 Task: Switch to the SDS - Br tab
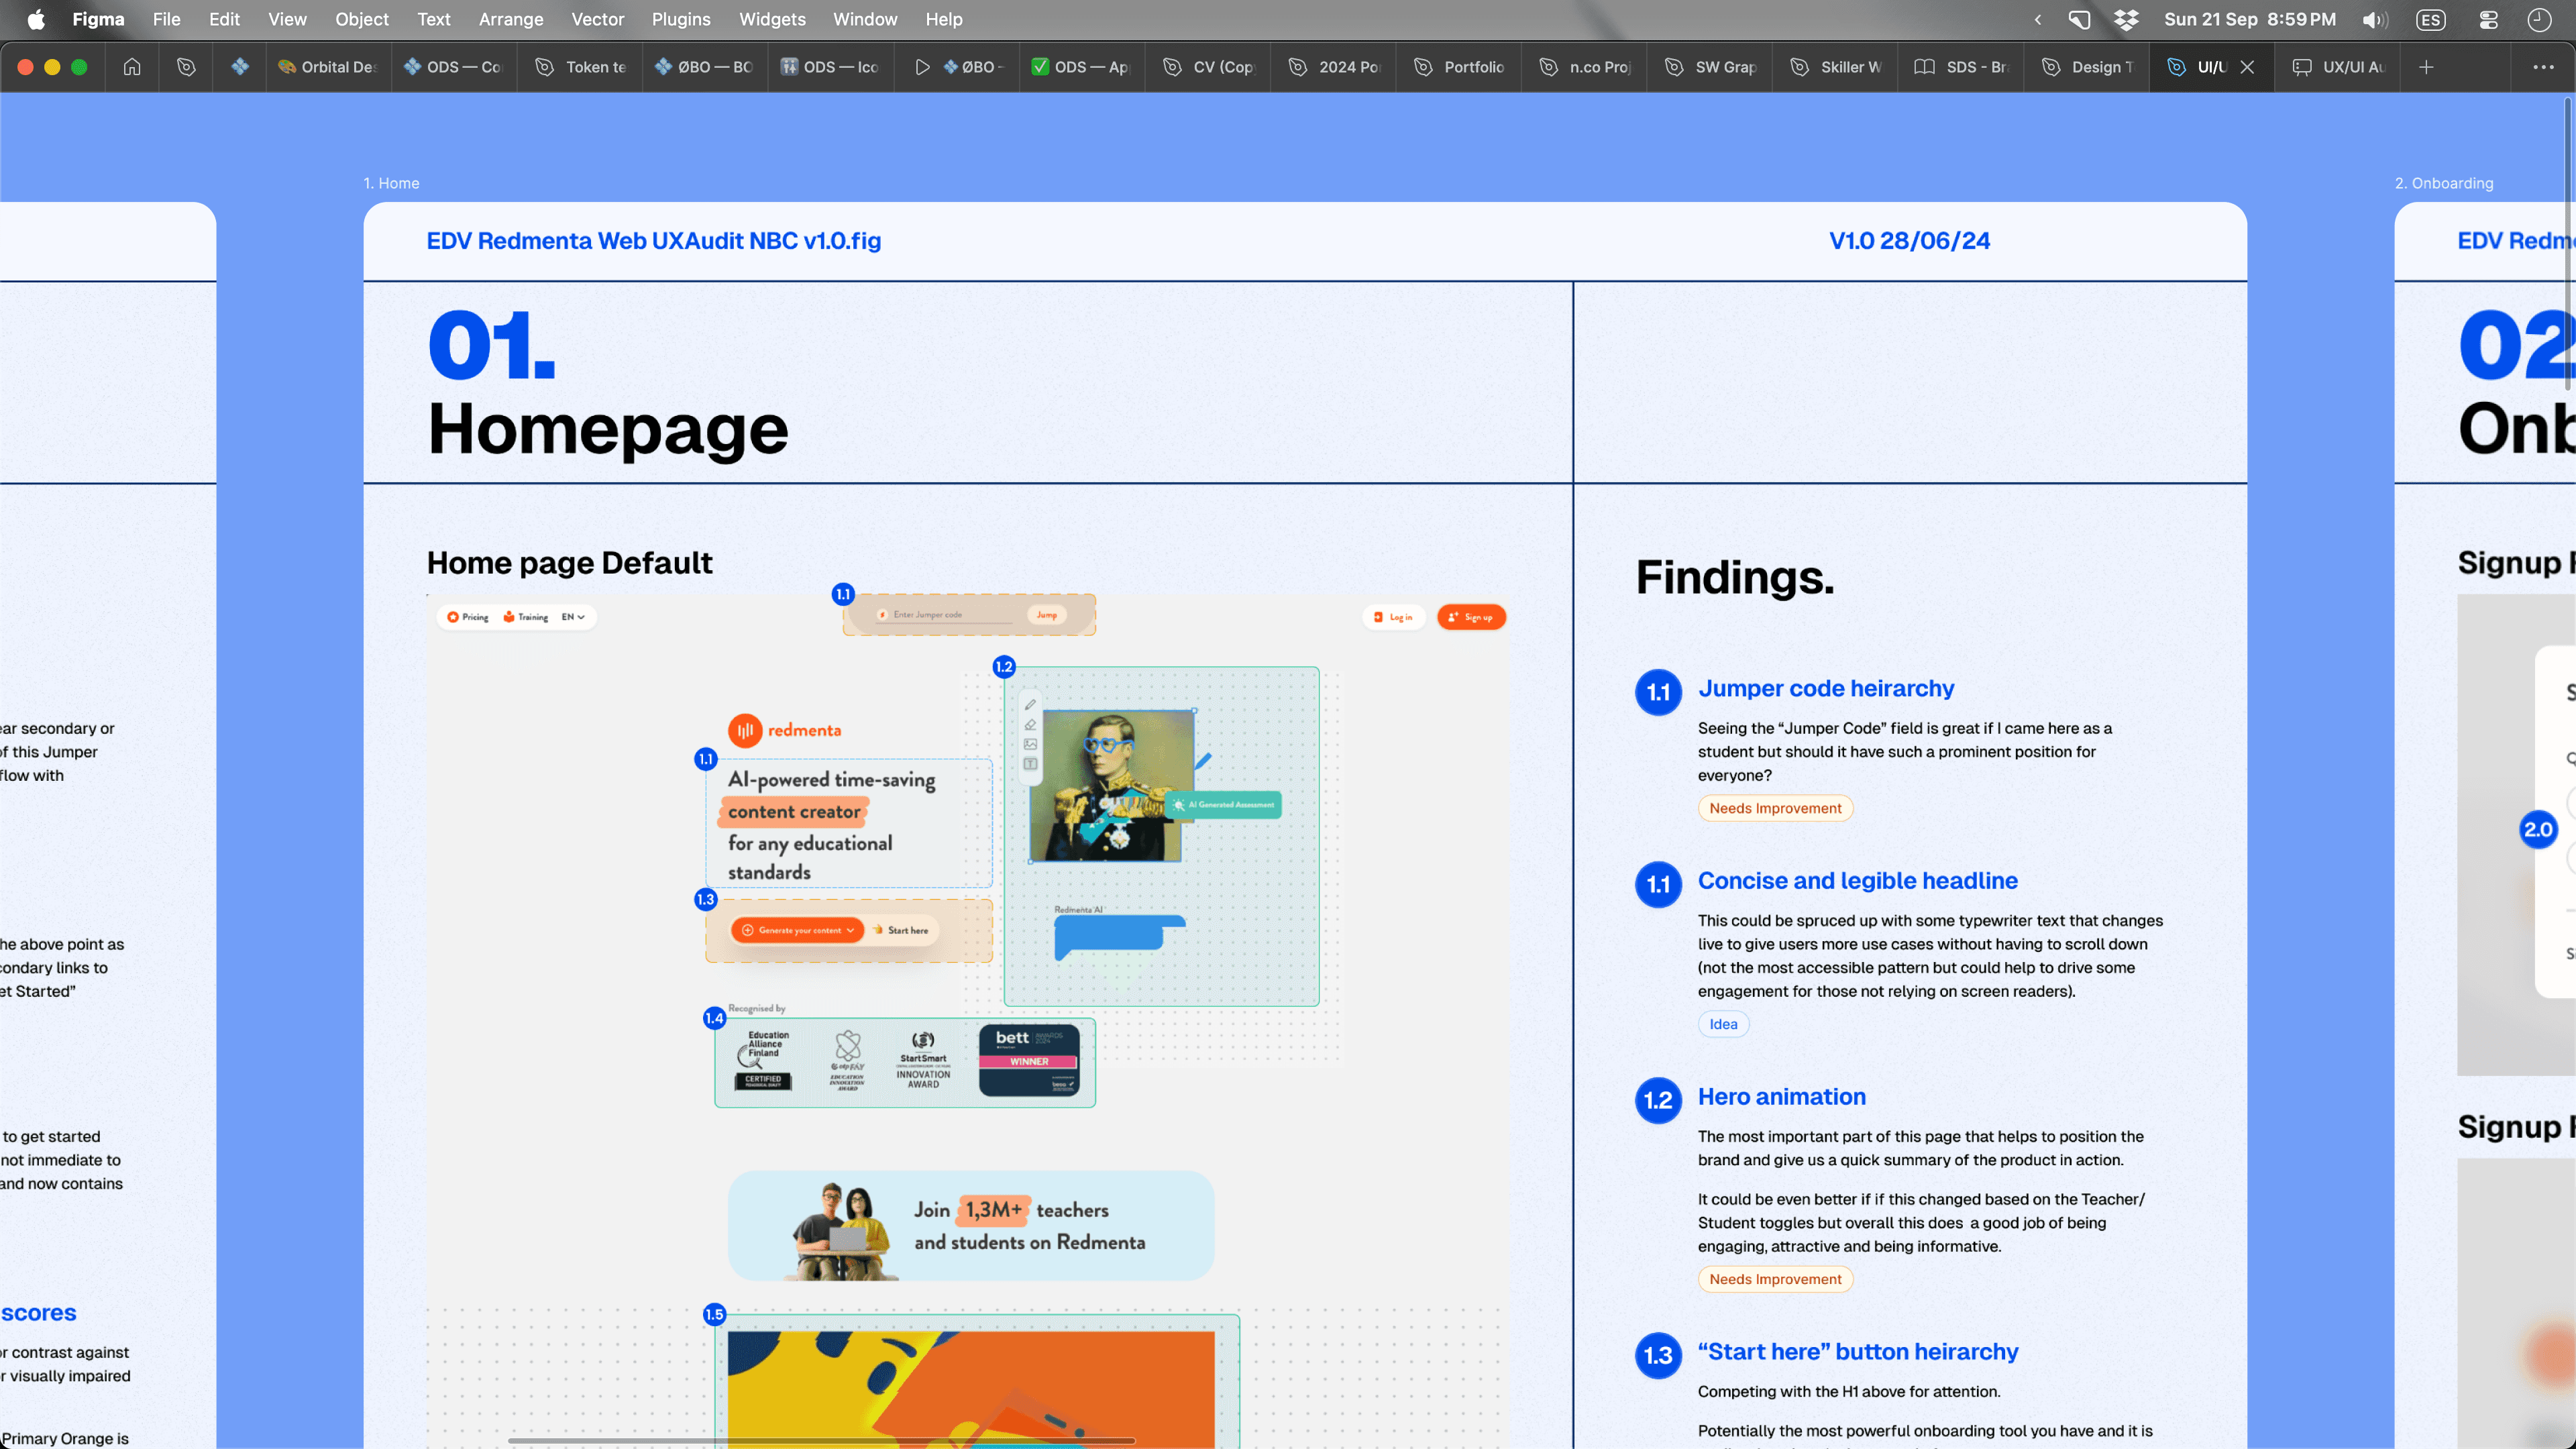coord(1962,67)
